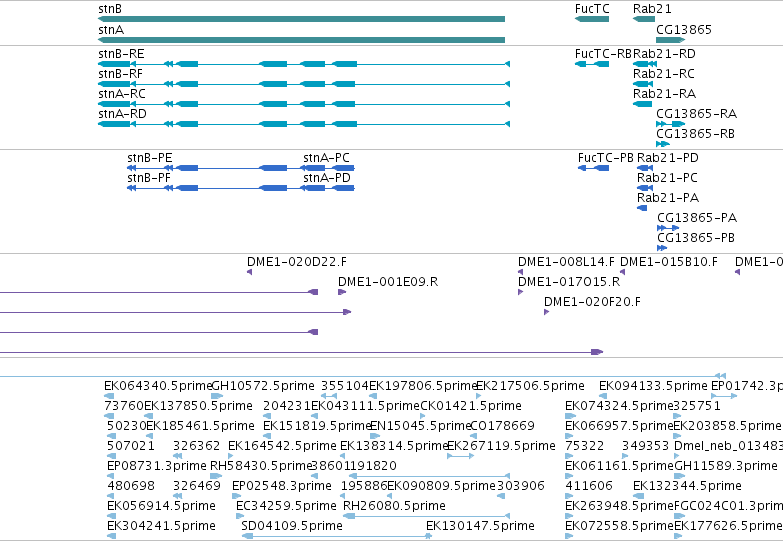Open the EK043111.5prime EST label

[366, 406]
